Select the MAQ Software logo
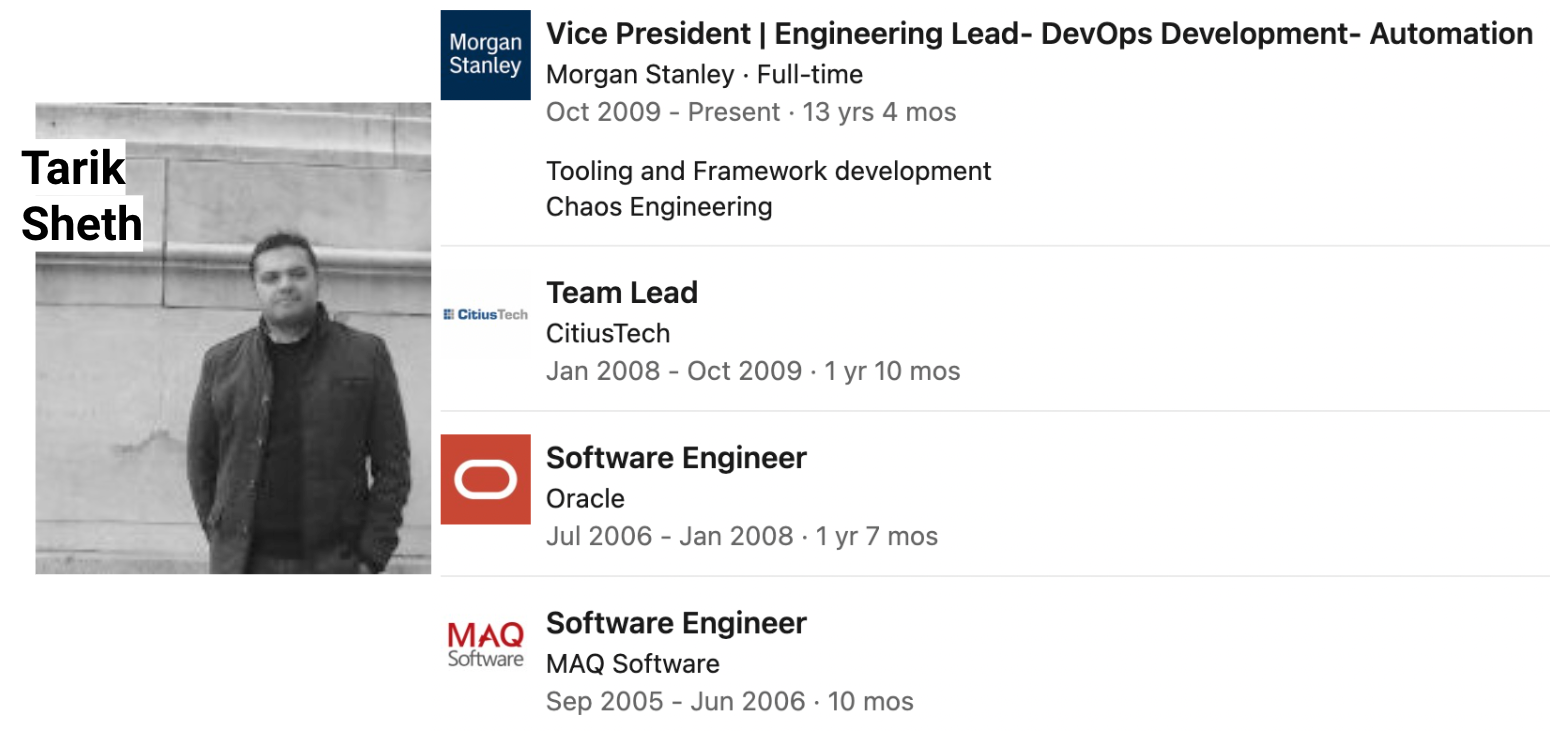 485,644
